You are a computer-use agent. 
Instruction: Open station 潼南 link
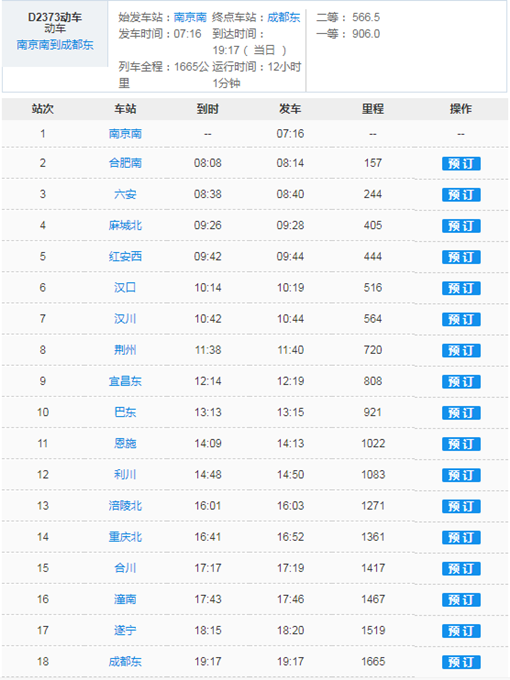(125, 599)
